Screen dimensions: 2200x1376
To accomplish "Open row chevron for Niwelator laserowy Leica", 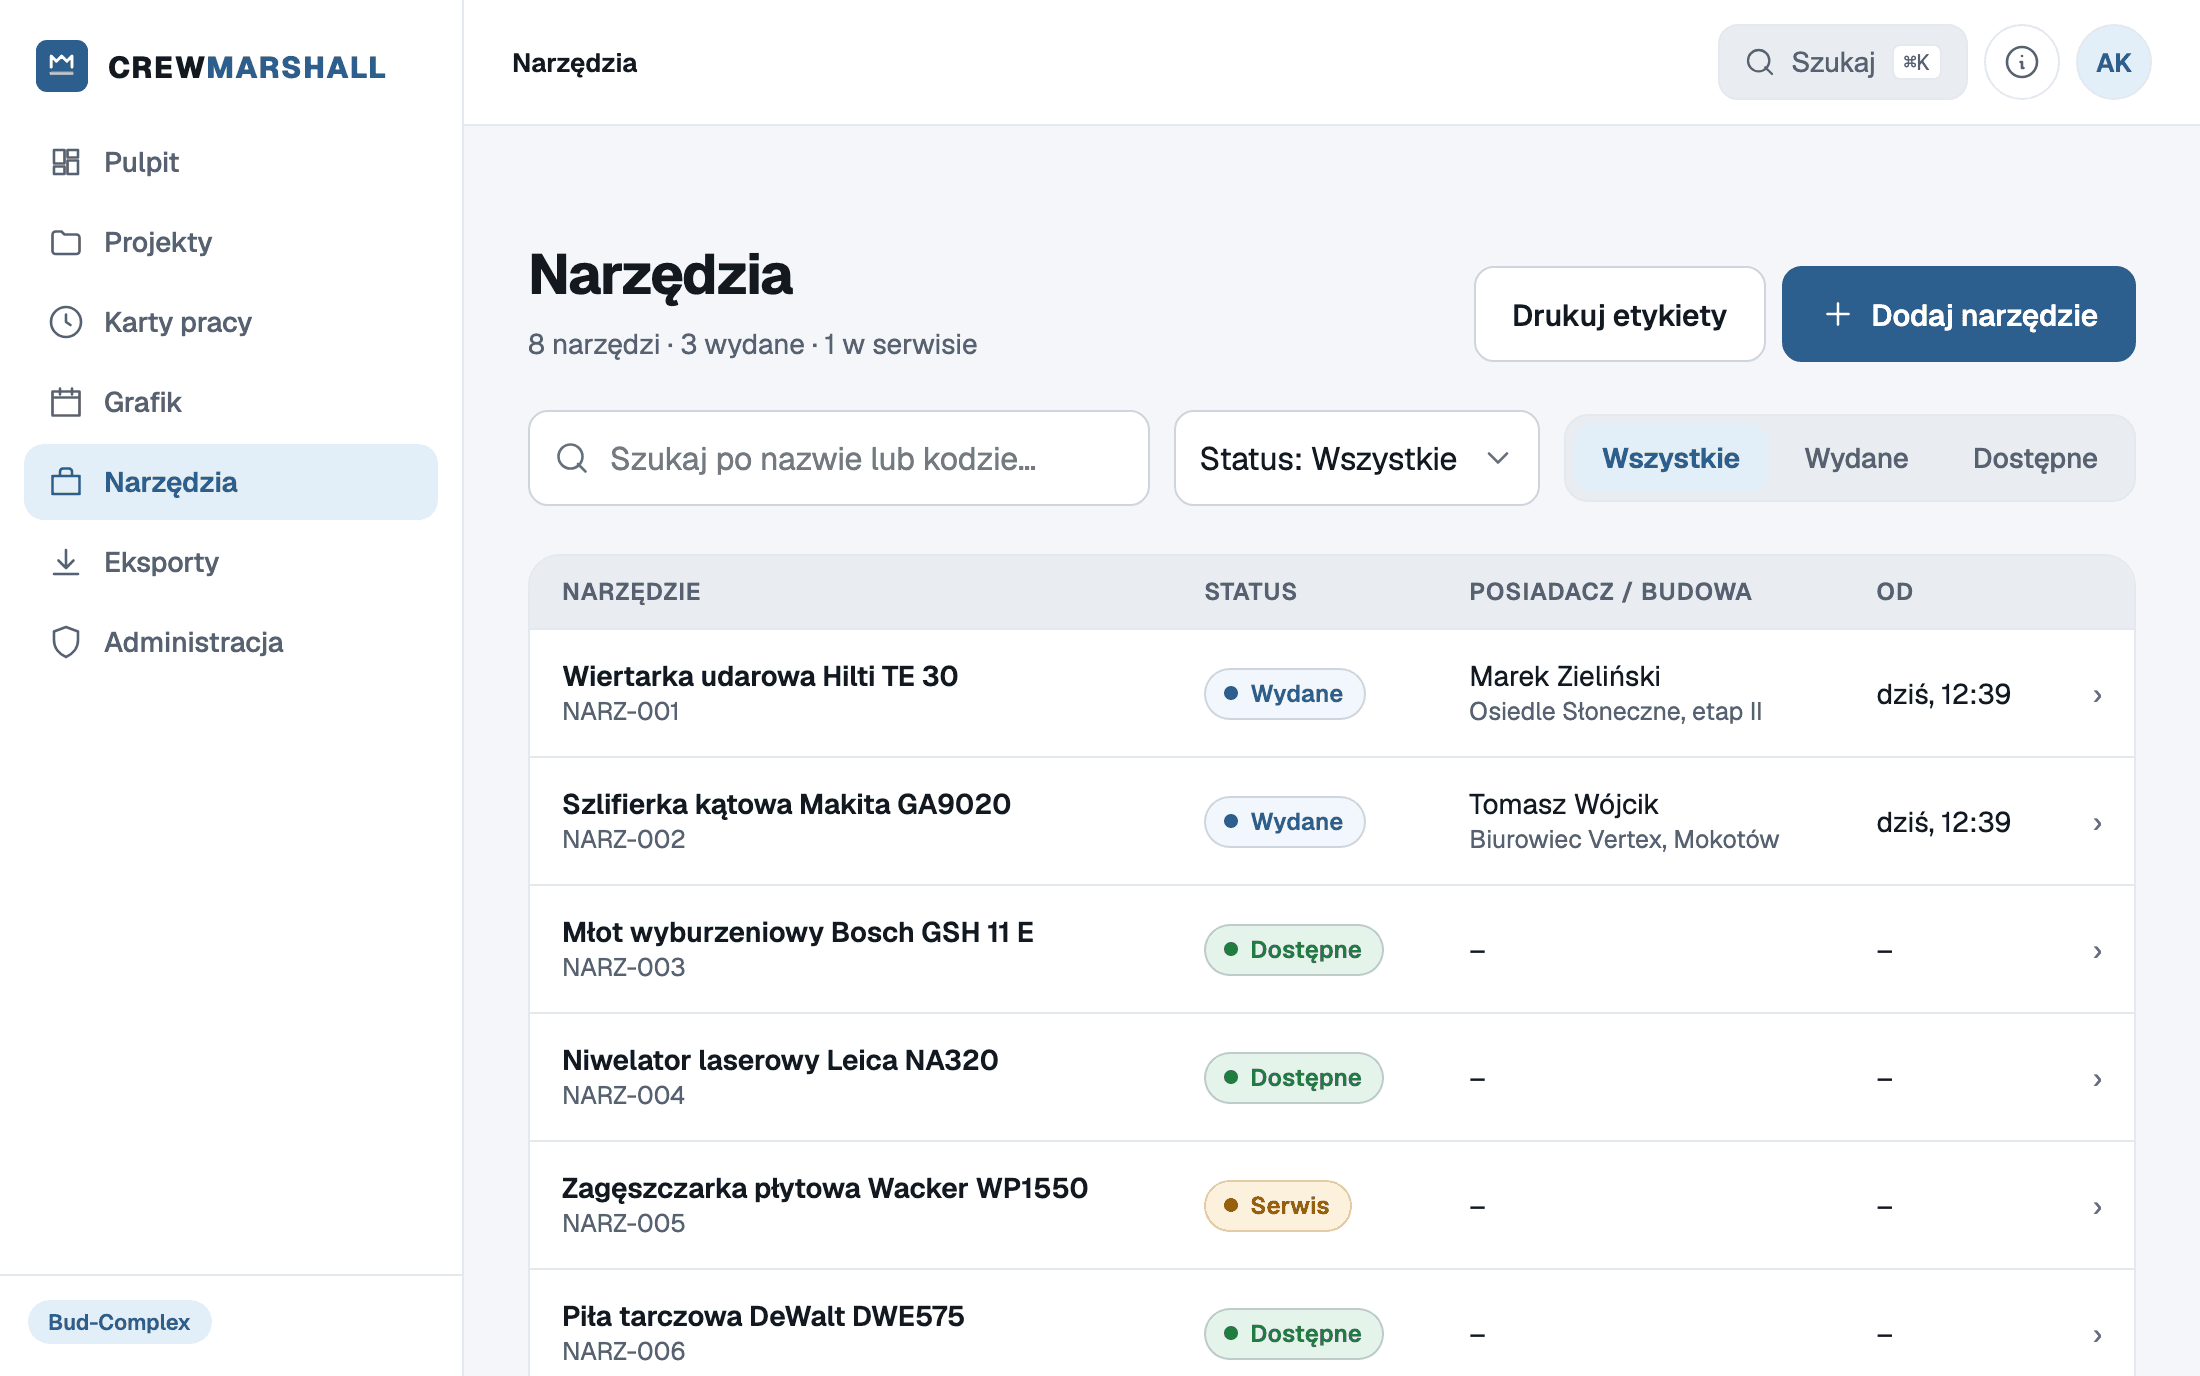I will click(2097, 1079).
